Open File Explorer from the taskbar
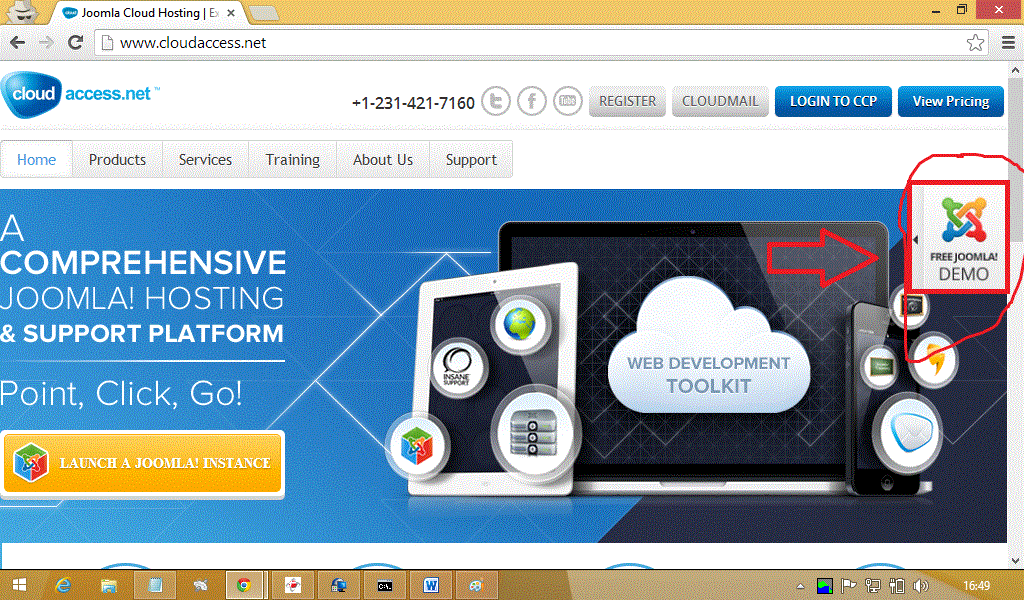Screen dimensions: 1024x600 [x=108, y=586]
